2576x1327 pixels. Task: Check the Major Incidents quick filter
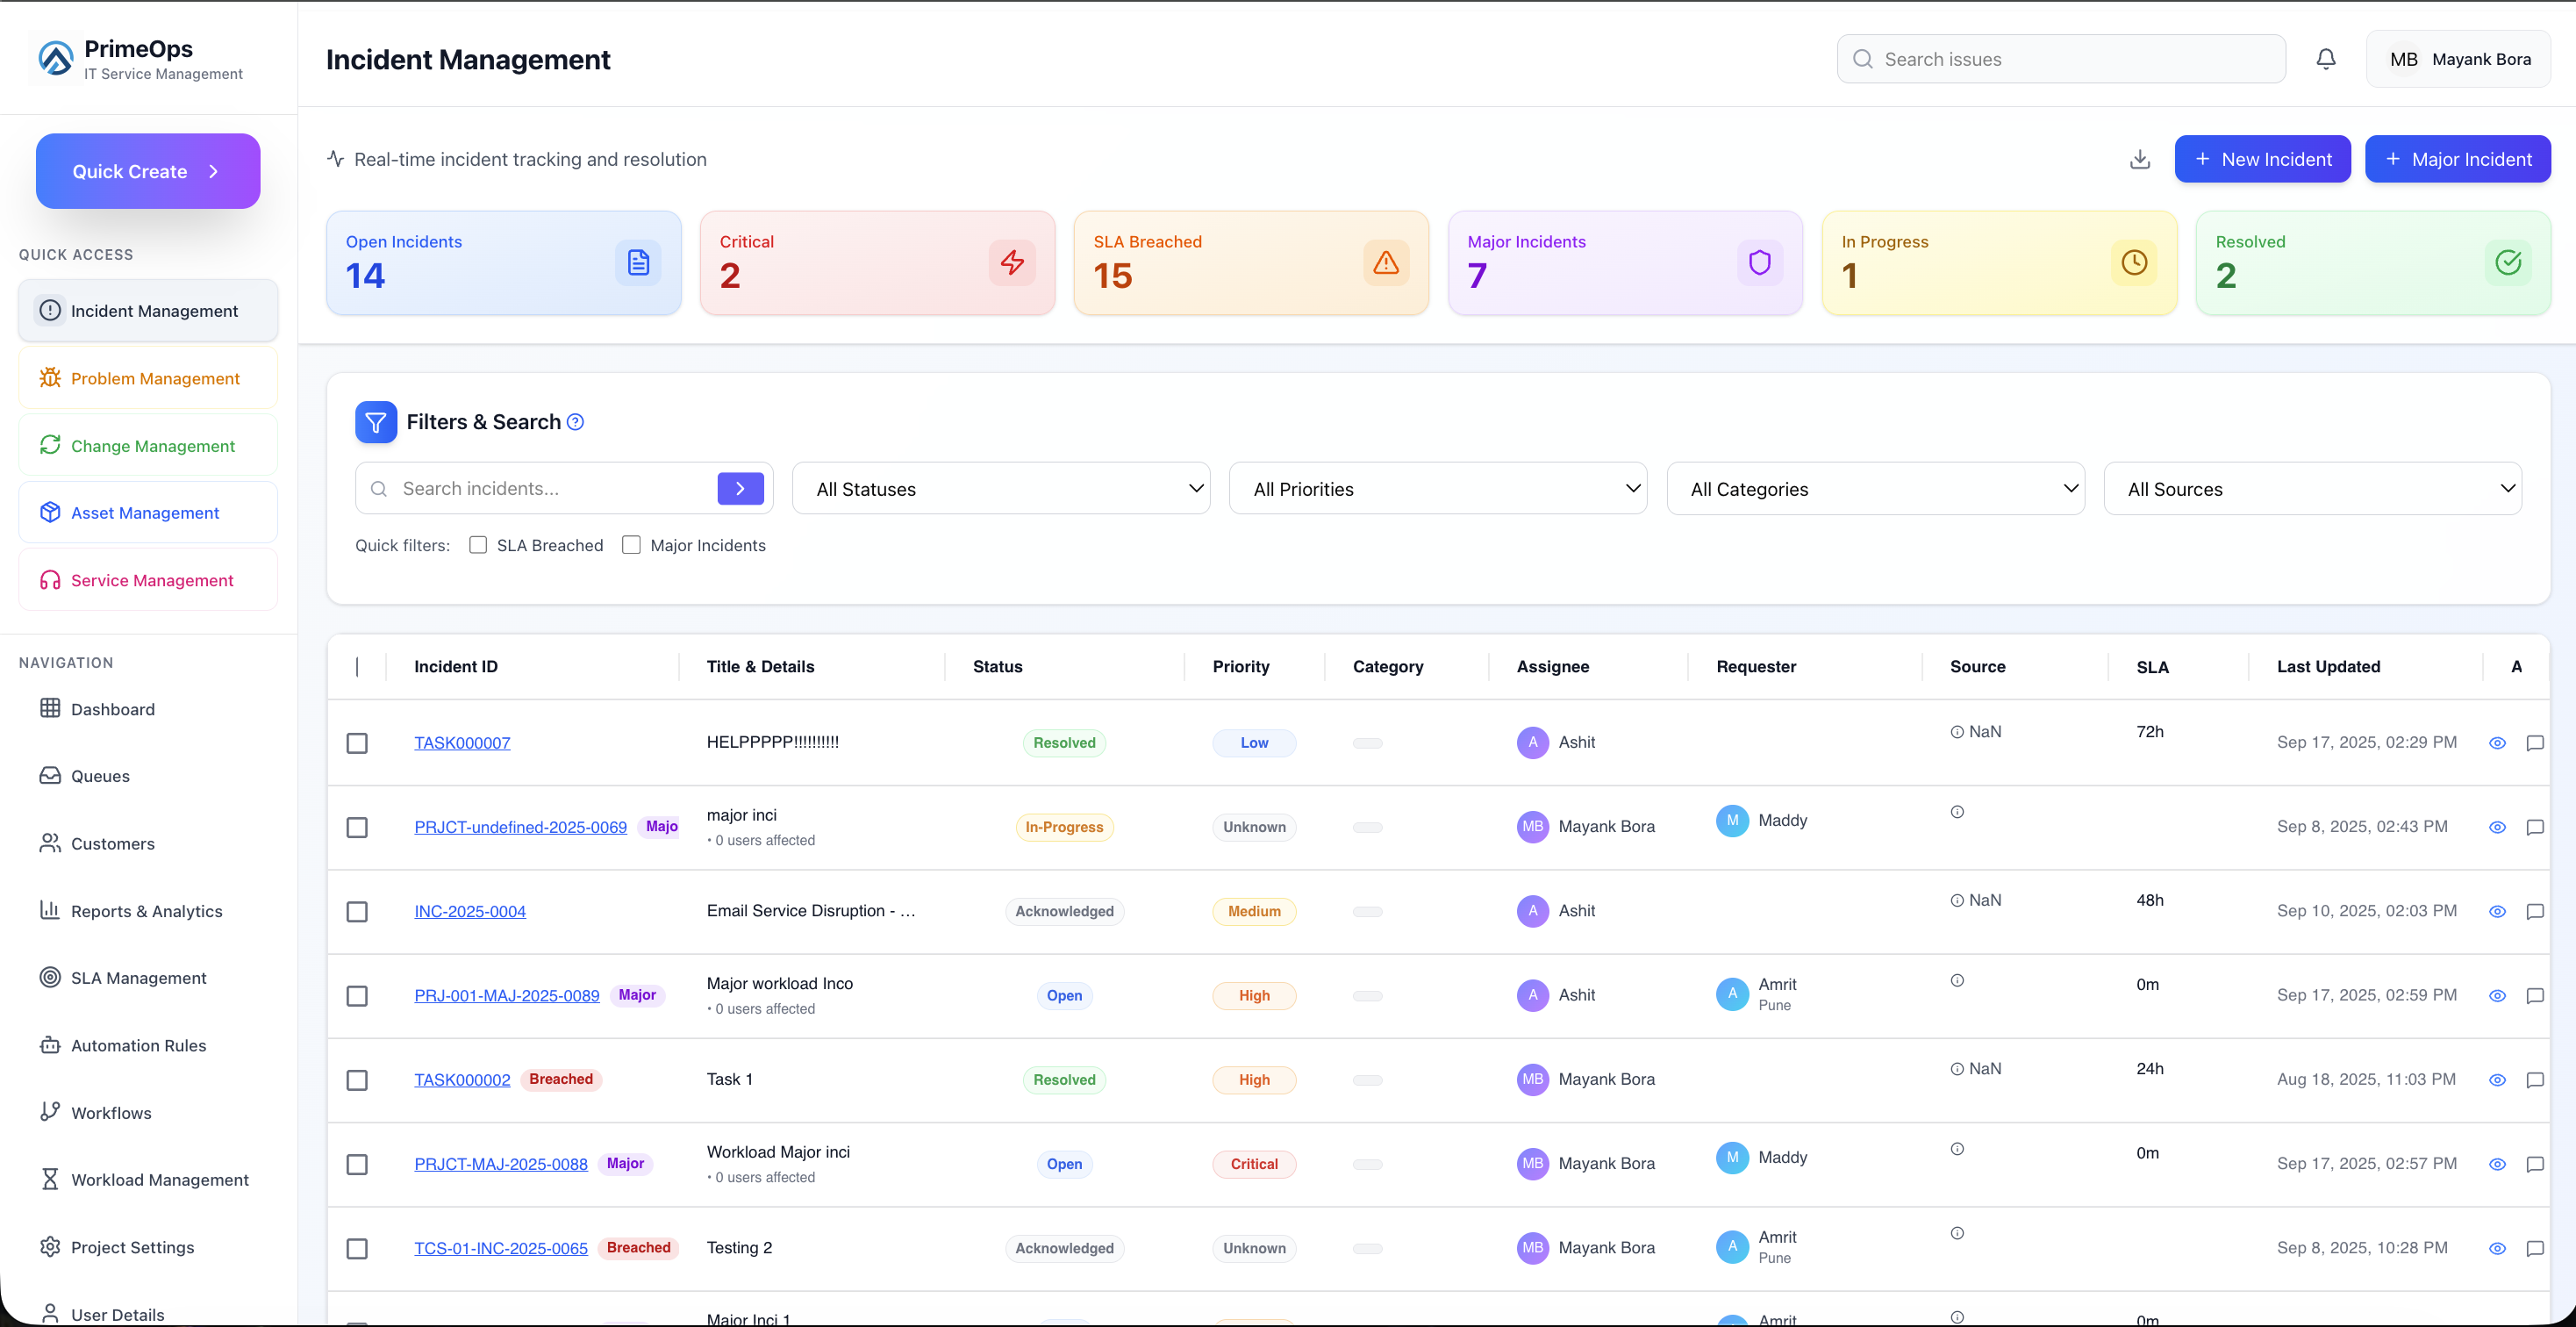pyautogui.click(x=631, y=545)
